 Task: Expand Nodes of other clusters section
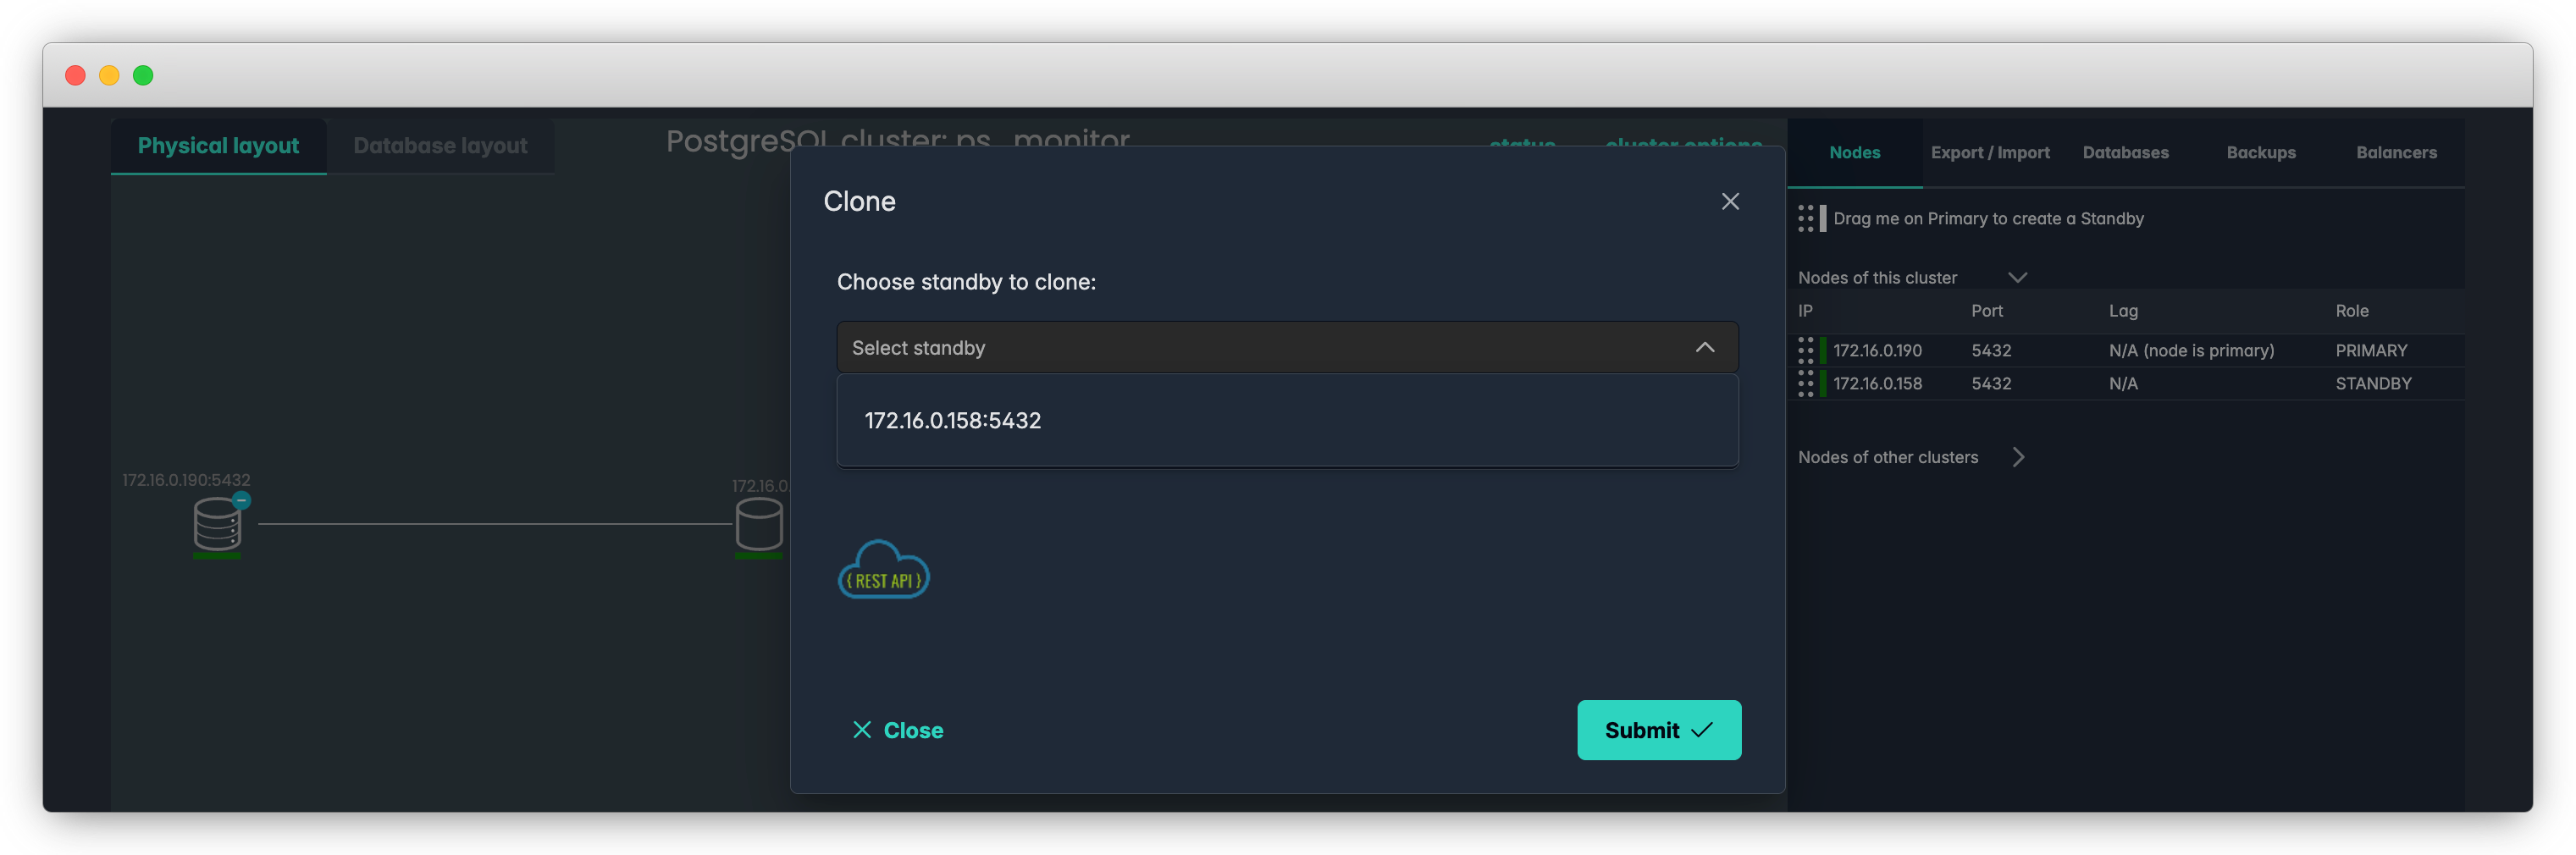pos(2018,457)
